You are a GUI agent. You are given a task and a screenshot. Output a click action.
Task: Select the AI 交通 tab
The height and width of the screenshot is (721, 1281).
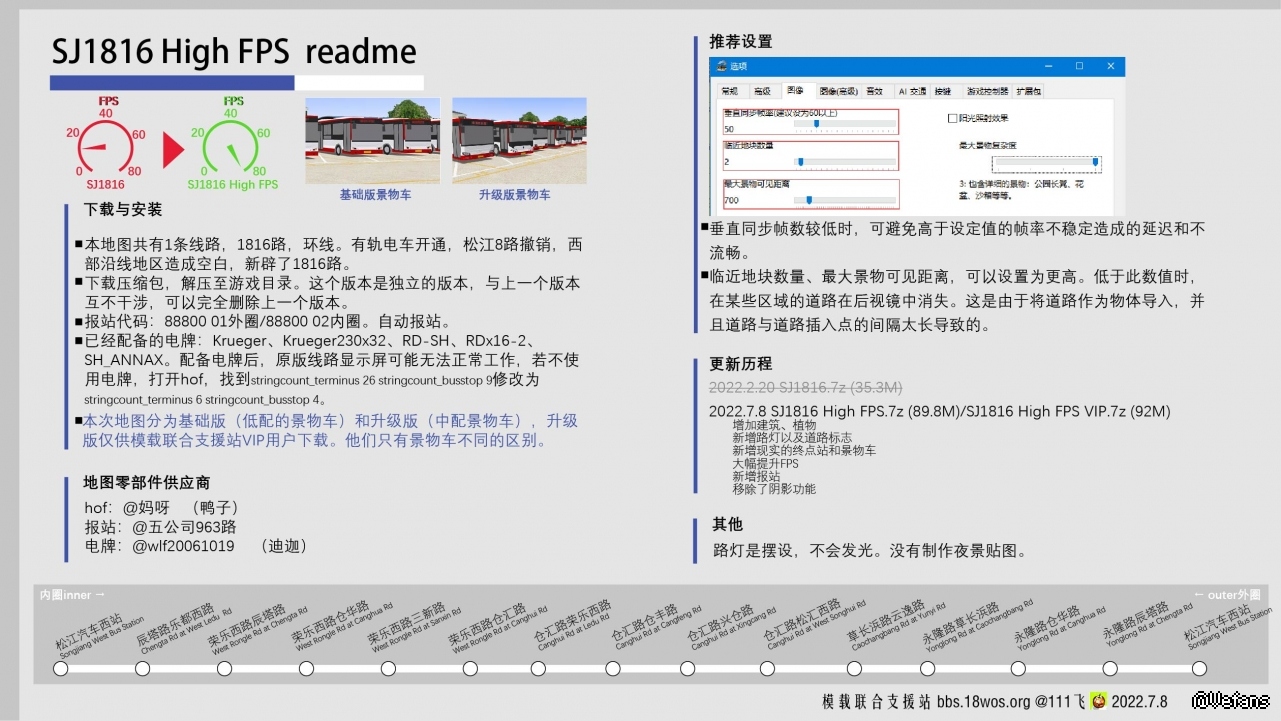coord(911,91)
